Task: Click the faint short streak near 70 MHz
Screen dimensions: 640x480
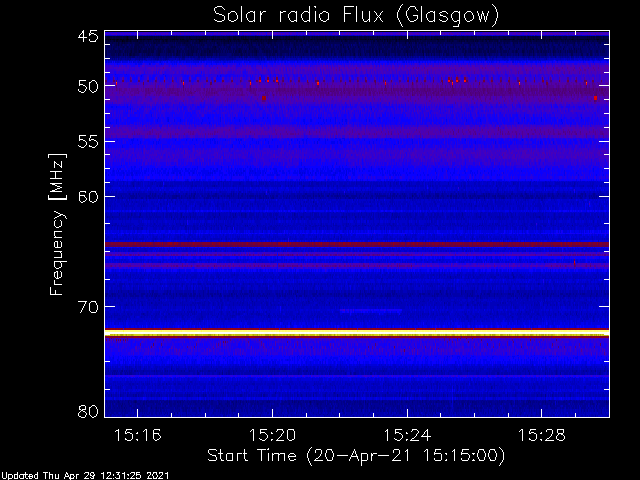Action: click(x=371, y=311)
